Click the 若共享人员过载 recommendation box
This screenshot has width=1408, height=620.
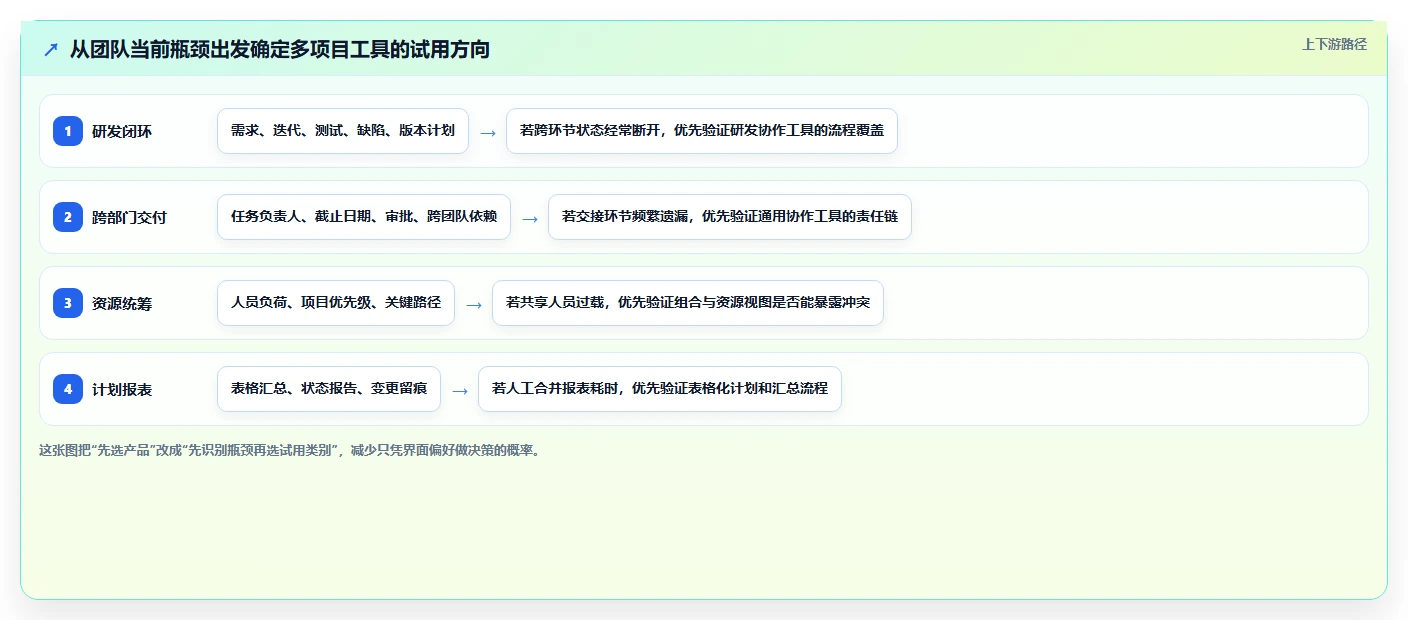coord(688,303)
